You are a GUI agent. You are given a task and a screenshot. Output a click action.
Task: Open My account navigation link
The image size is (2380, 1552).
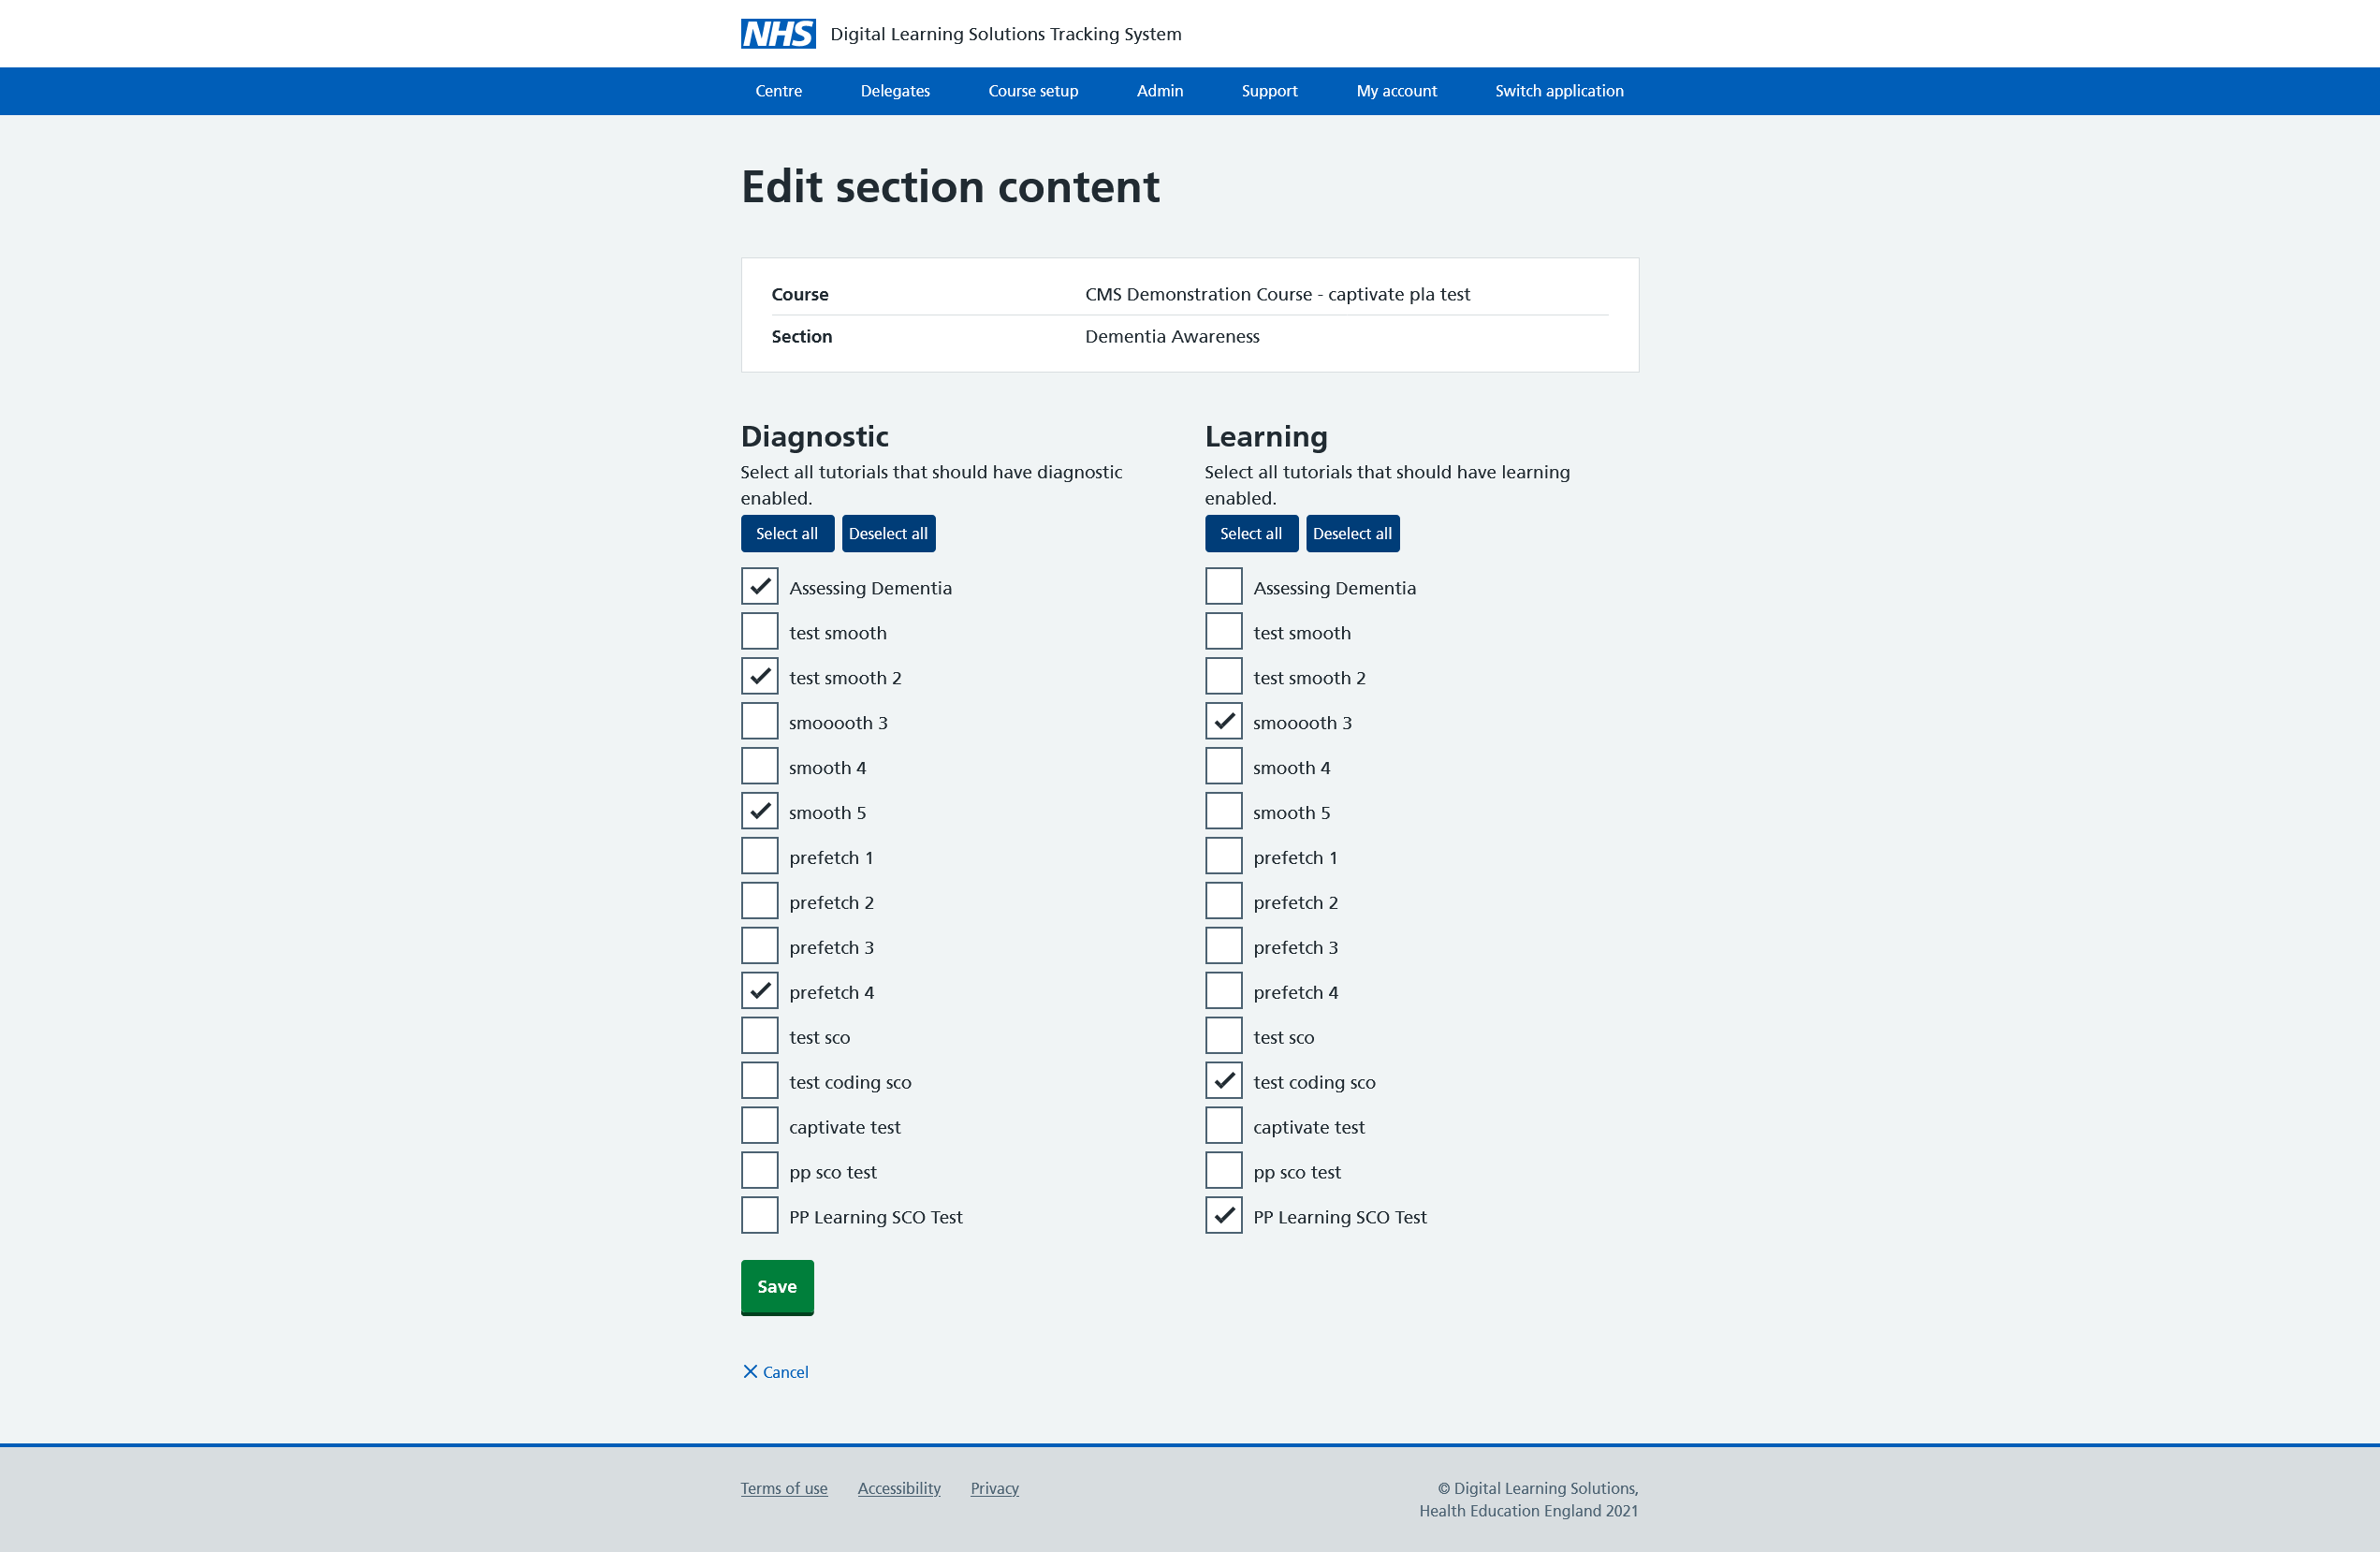click(x=1395, y=91)
